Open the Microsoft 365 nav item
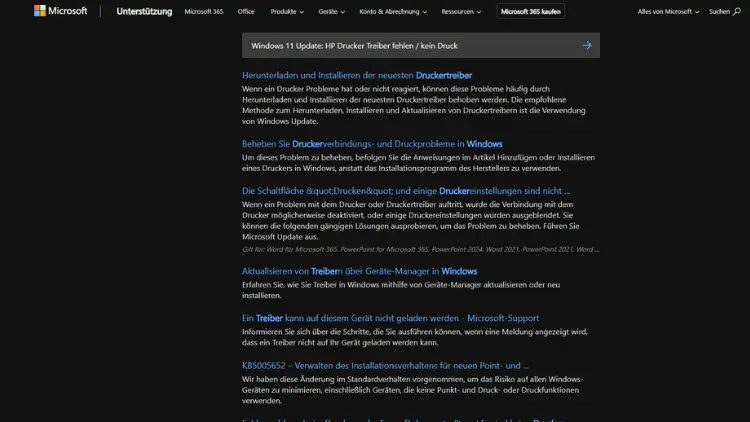 point(204,11)
